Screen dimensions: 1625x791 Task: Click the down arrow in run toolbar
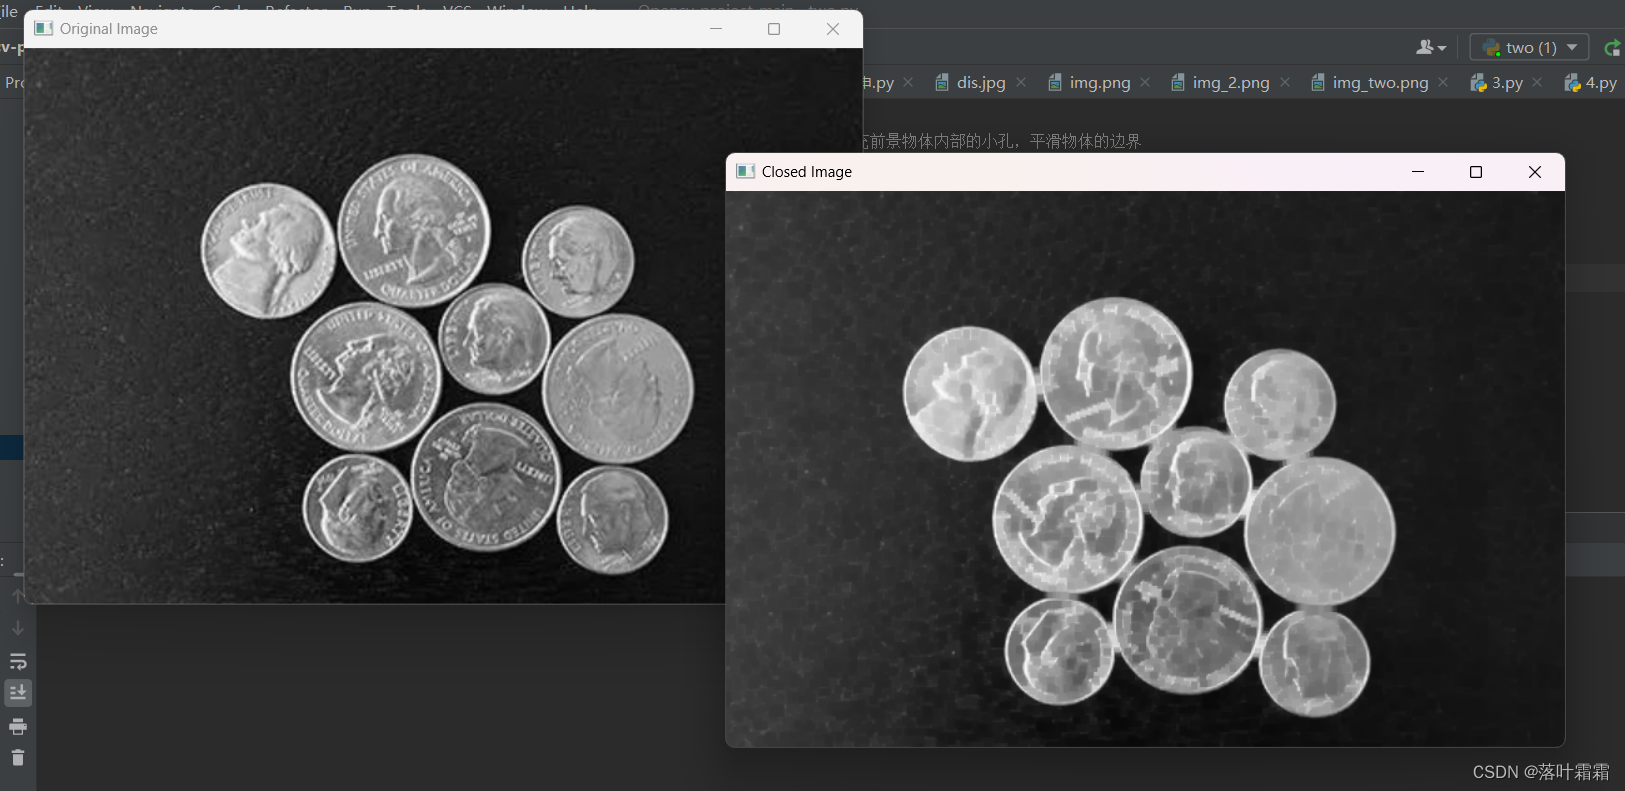(x=18, y=628)
